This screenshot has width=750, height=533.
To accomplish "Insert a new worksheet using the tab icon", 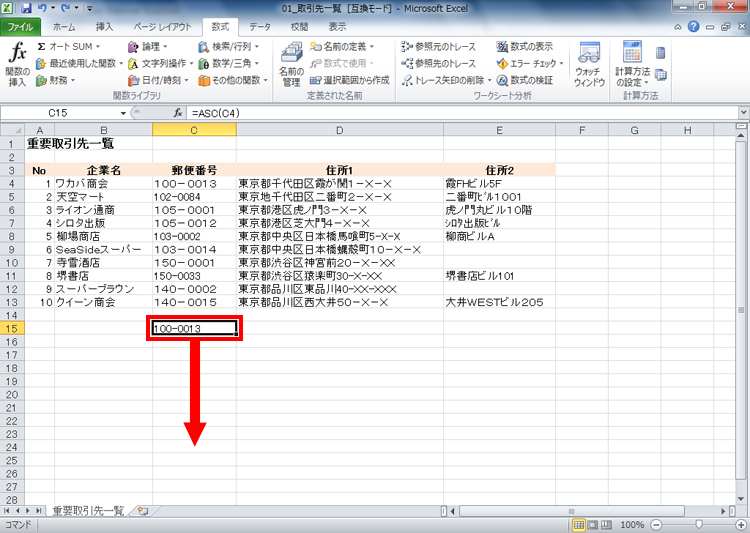I will 143,511.
